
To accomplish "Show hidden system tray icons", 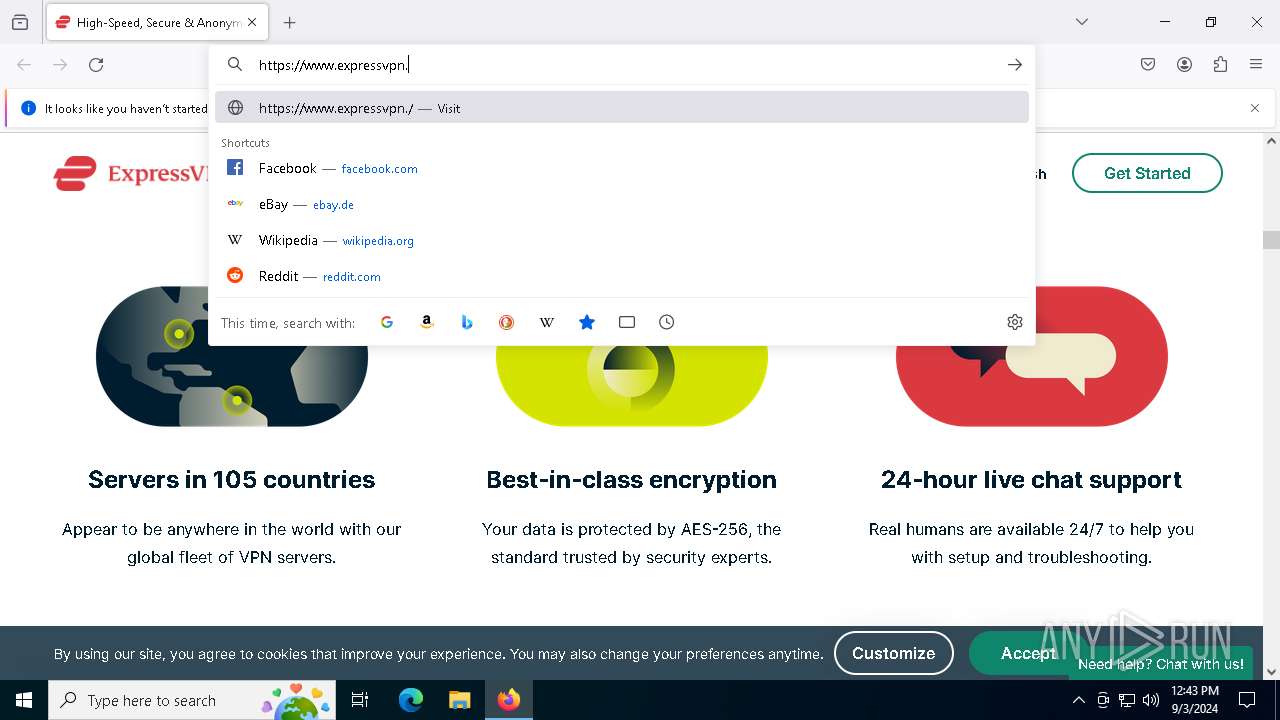I will (x=1078, y=700).
